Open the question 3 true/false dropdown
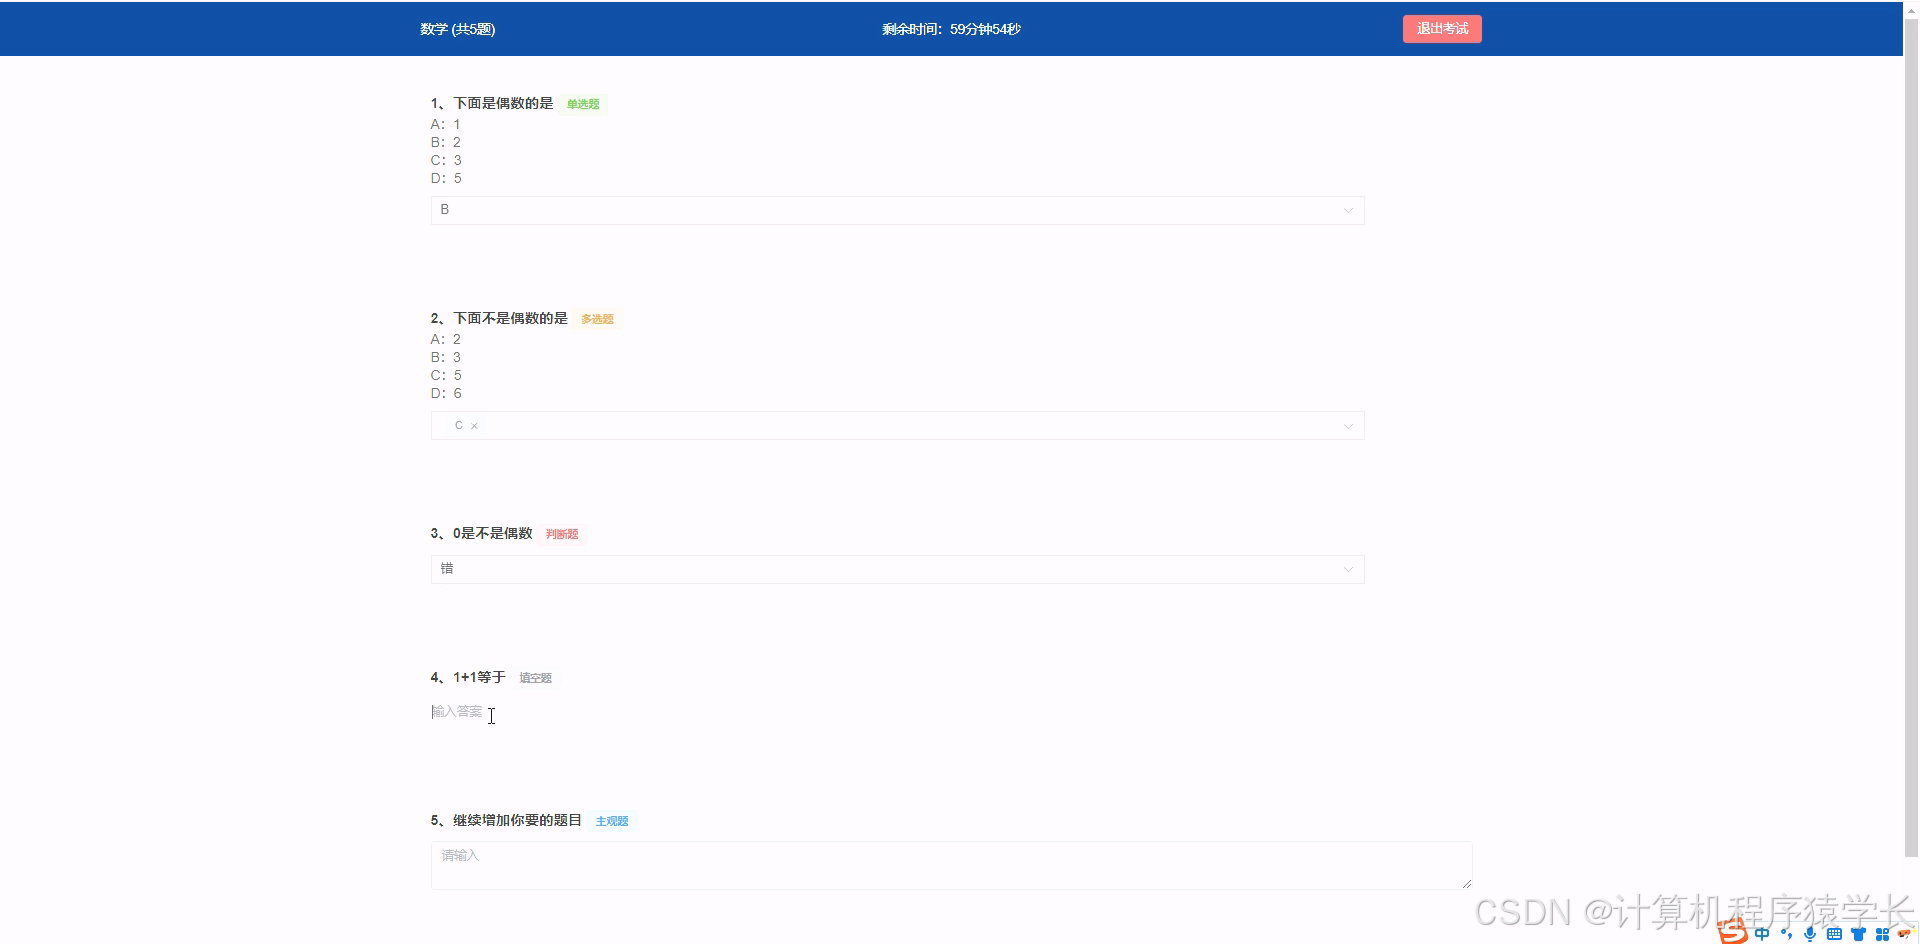 [x=897, y=569]
